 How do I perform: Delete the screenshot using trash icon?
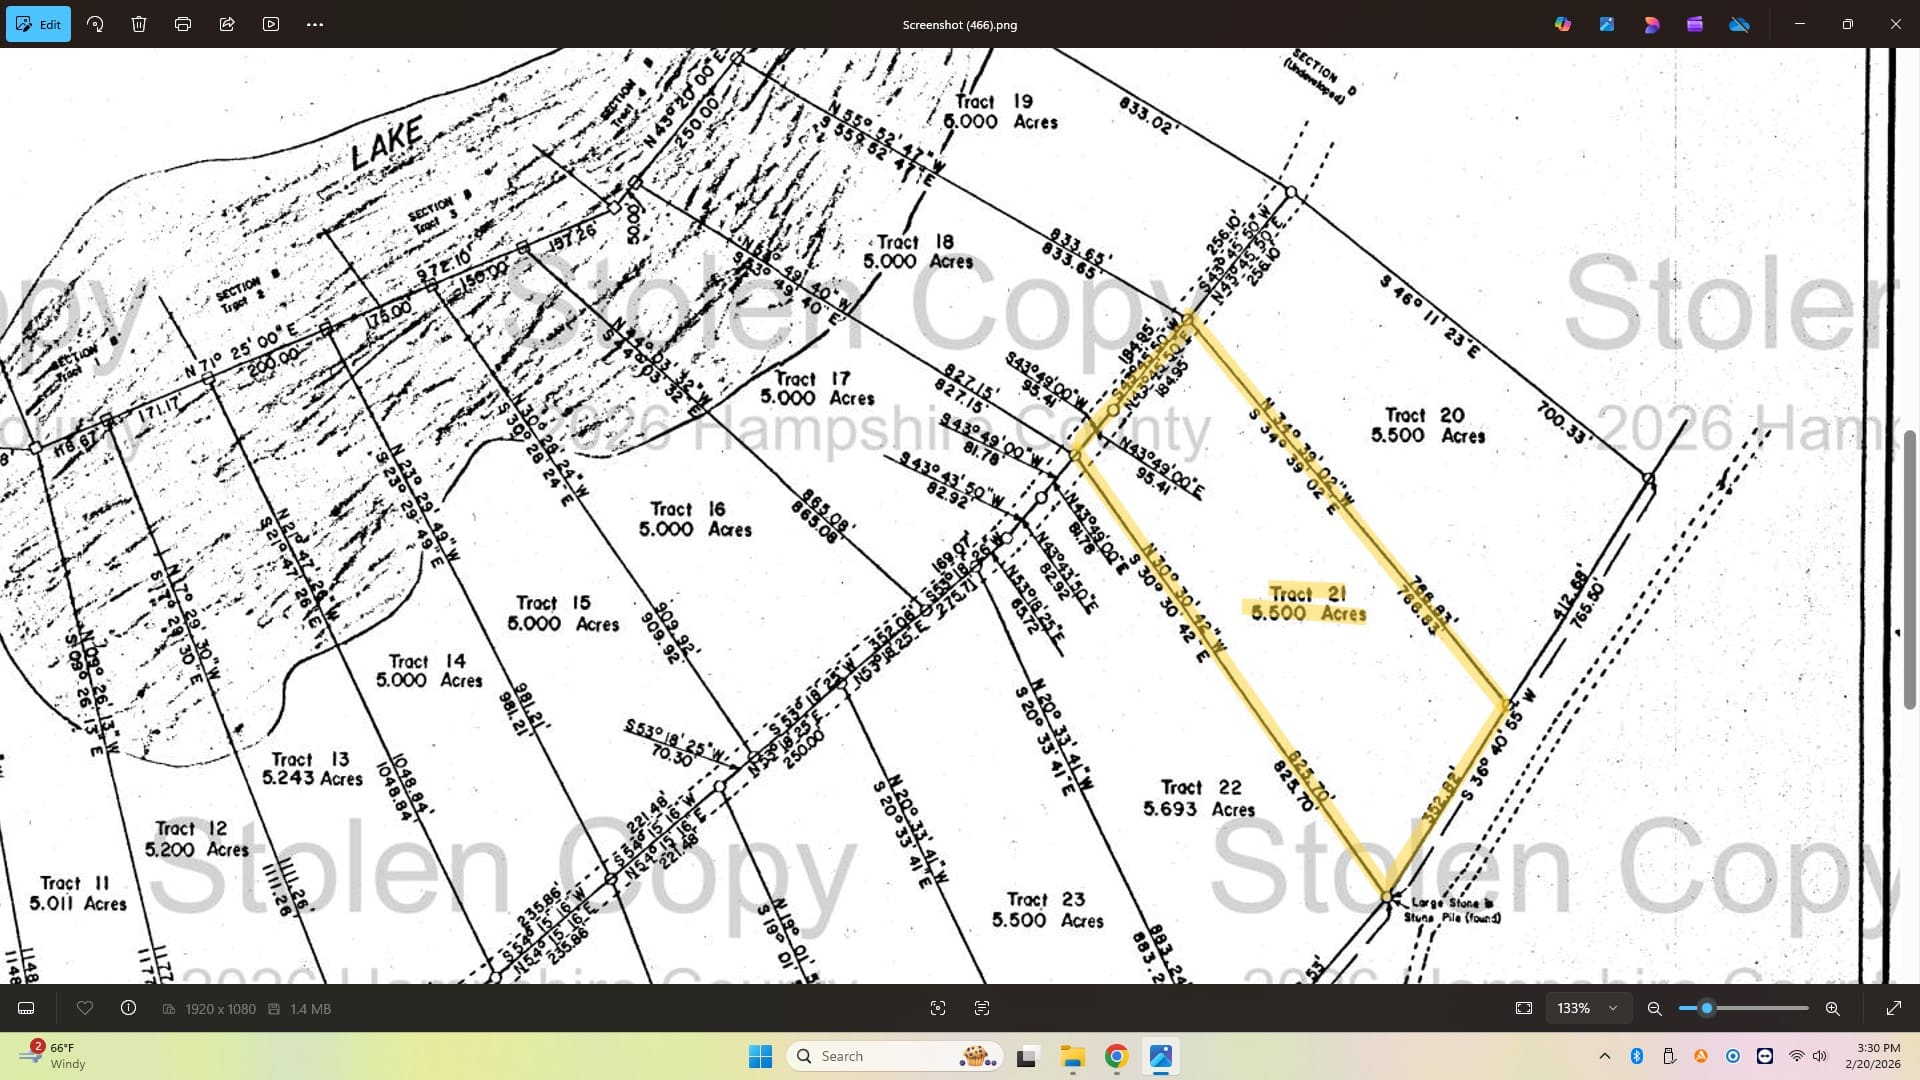139,24
